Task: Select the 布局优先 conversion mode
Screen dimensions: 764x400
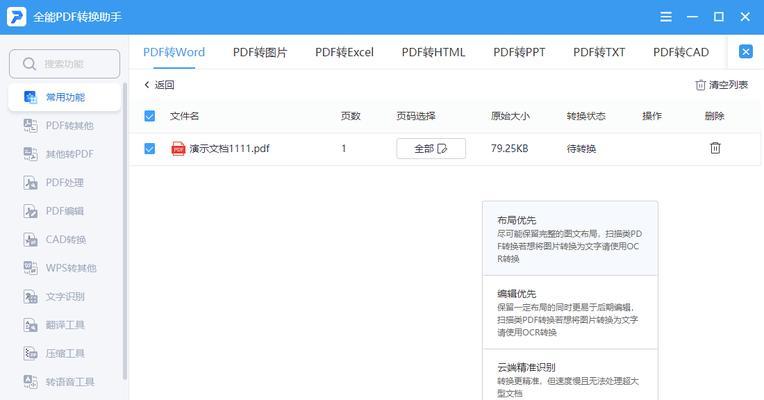Action: tap(570, 239)
